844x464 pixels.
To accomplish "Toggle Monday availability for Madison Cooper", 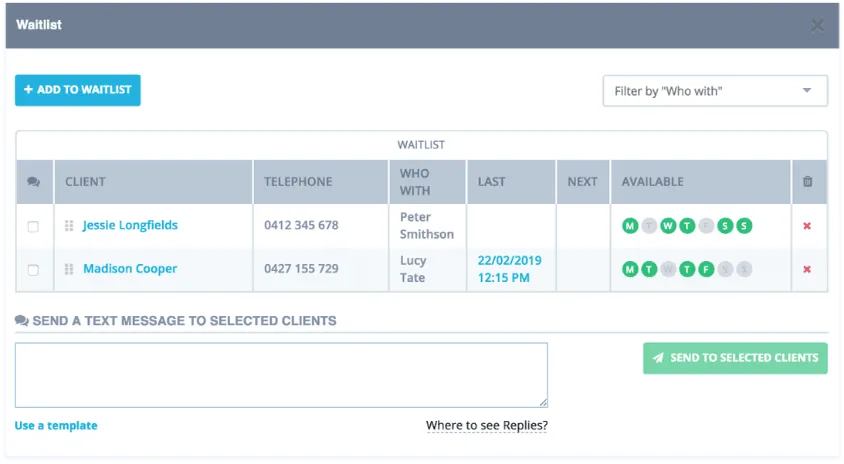I will (x=630, y=269).
